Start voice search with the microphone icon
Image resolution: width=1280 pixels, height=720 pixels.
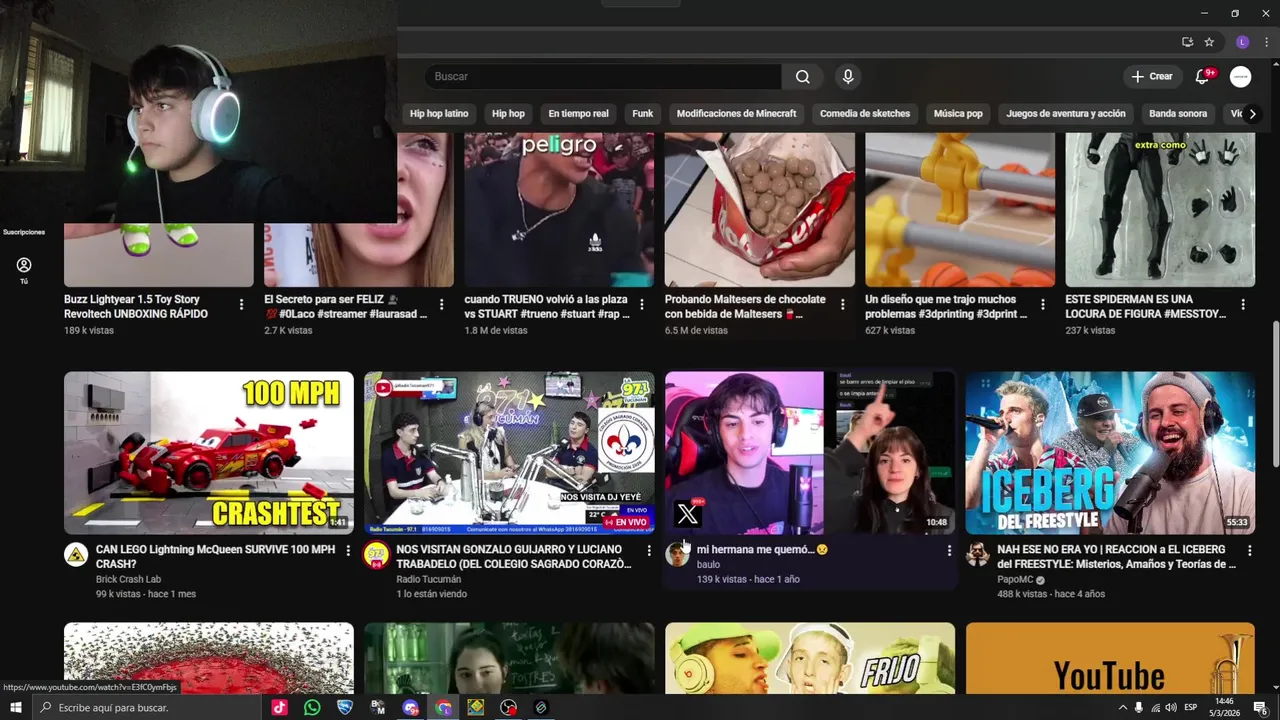click(x=848, y=77)
